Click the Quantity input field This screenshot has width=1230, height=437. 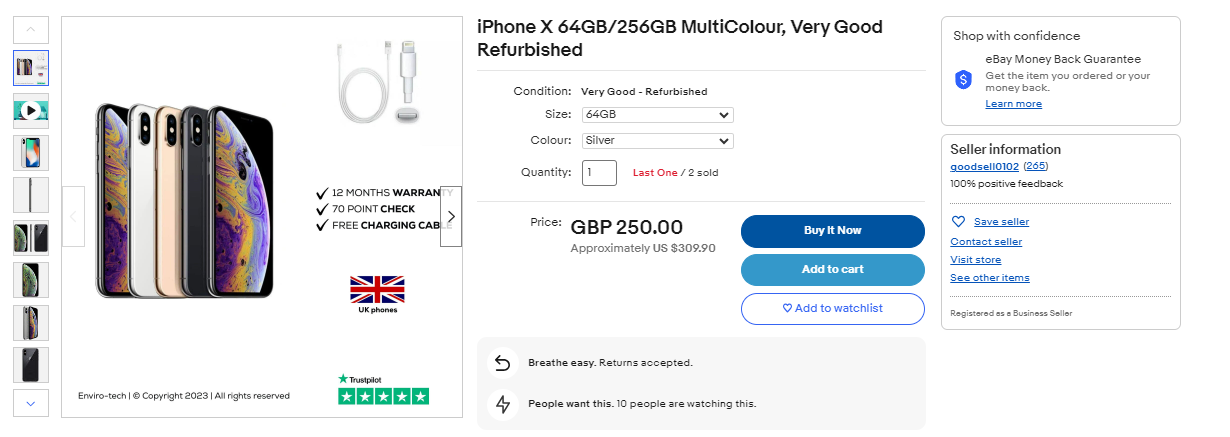point(599,173)
